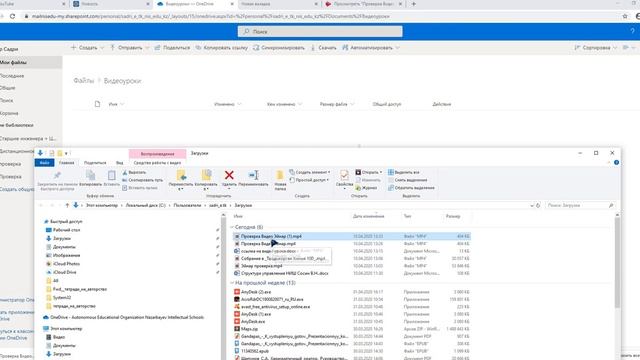640x360 pixels.
Task: Open Upload (Отправить) dropdown in OneDrive
Action: (129, 48)
